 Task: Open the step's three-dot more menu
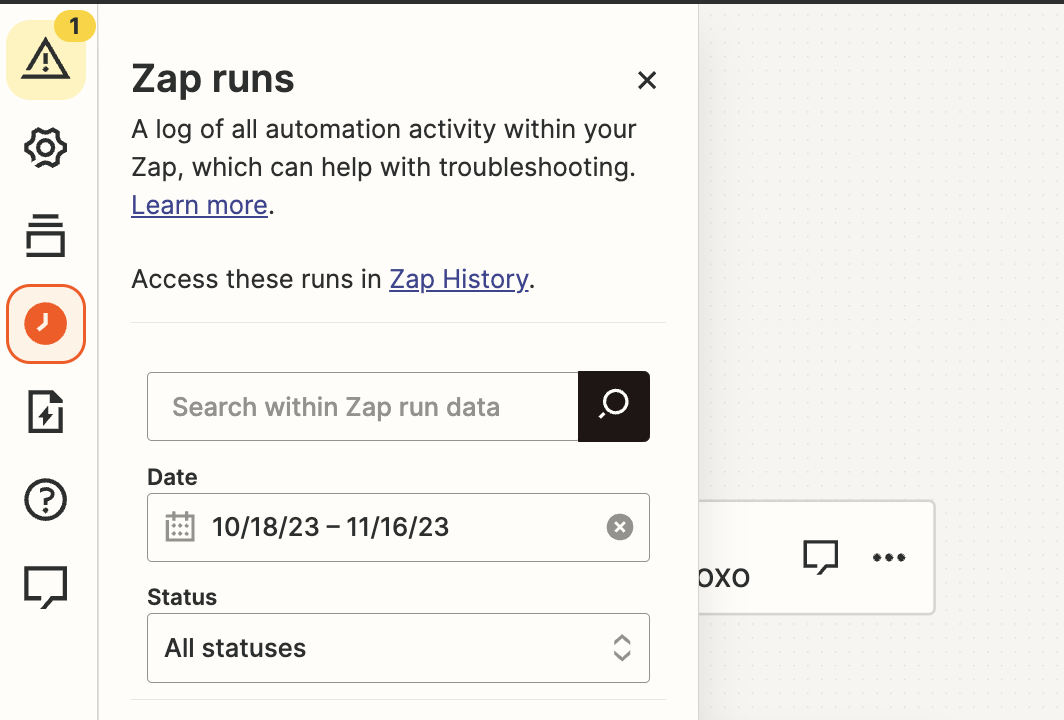click(x=889, y=558)
